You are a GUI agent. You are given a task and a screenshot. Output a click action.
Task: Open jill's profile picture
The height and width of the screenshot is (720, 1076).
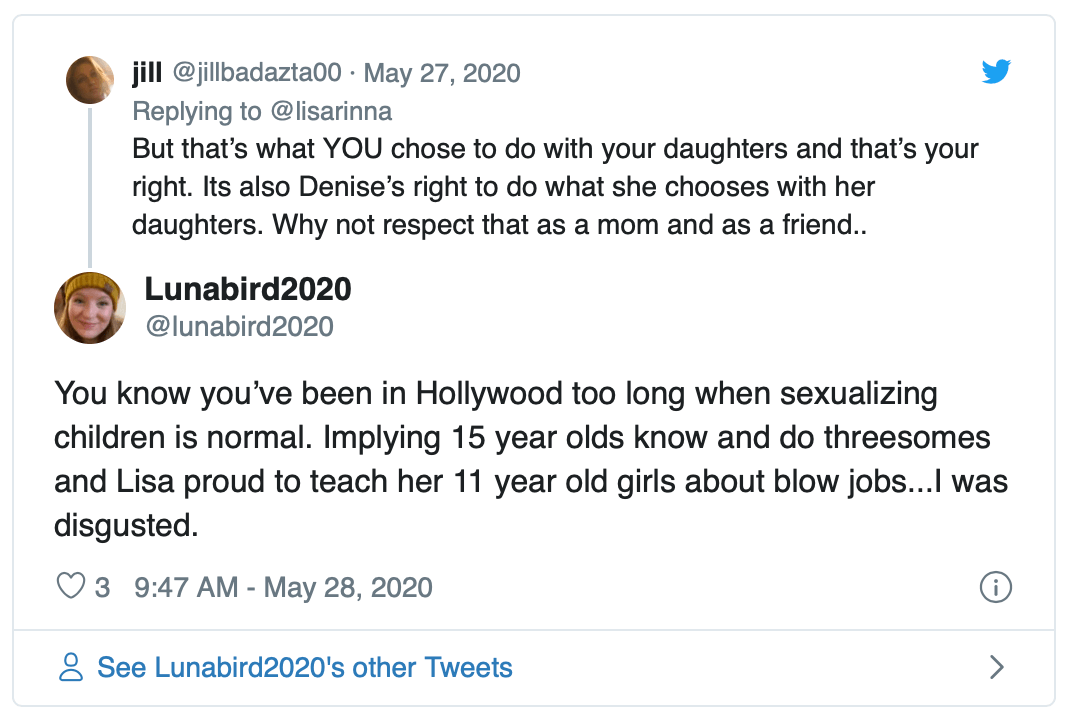point(90,80)
